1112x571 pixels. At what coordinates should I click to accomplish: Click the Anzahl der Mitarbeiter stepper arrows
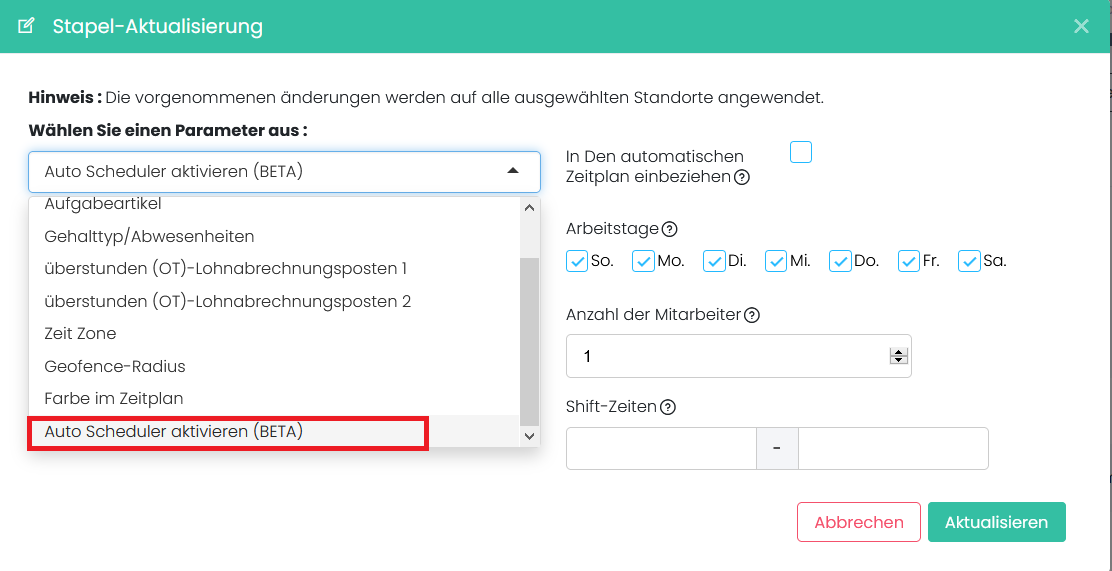pos(898,356)
